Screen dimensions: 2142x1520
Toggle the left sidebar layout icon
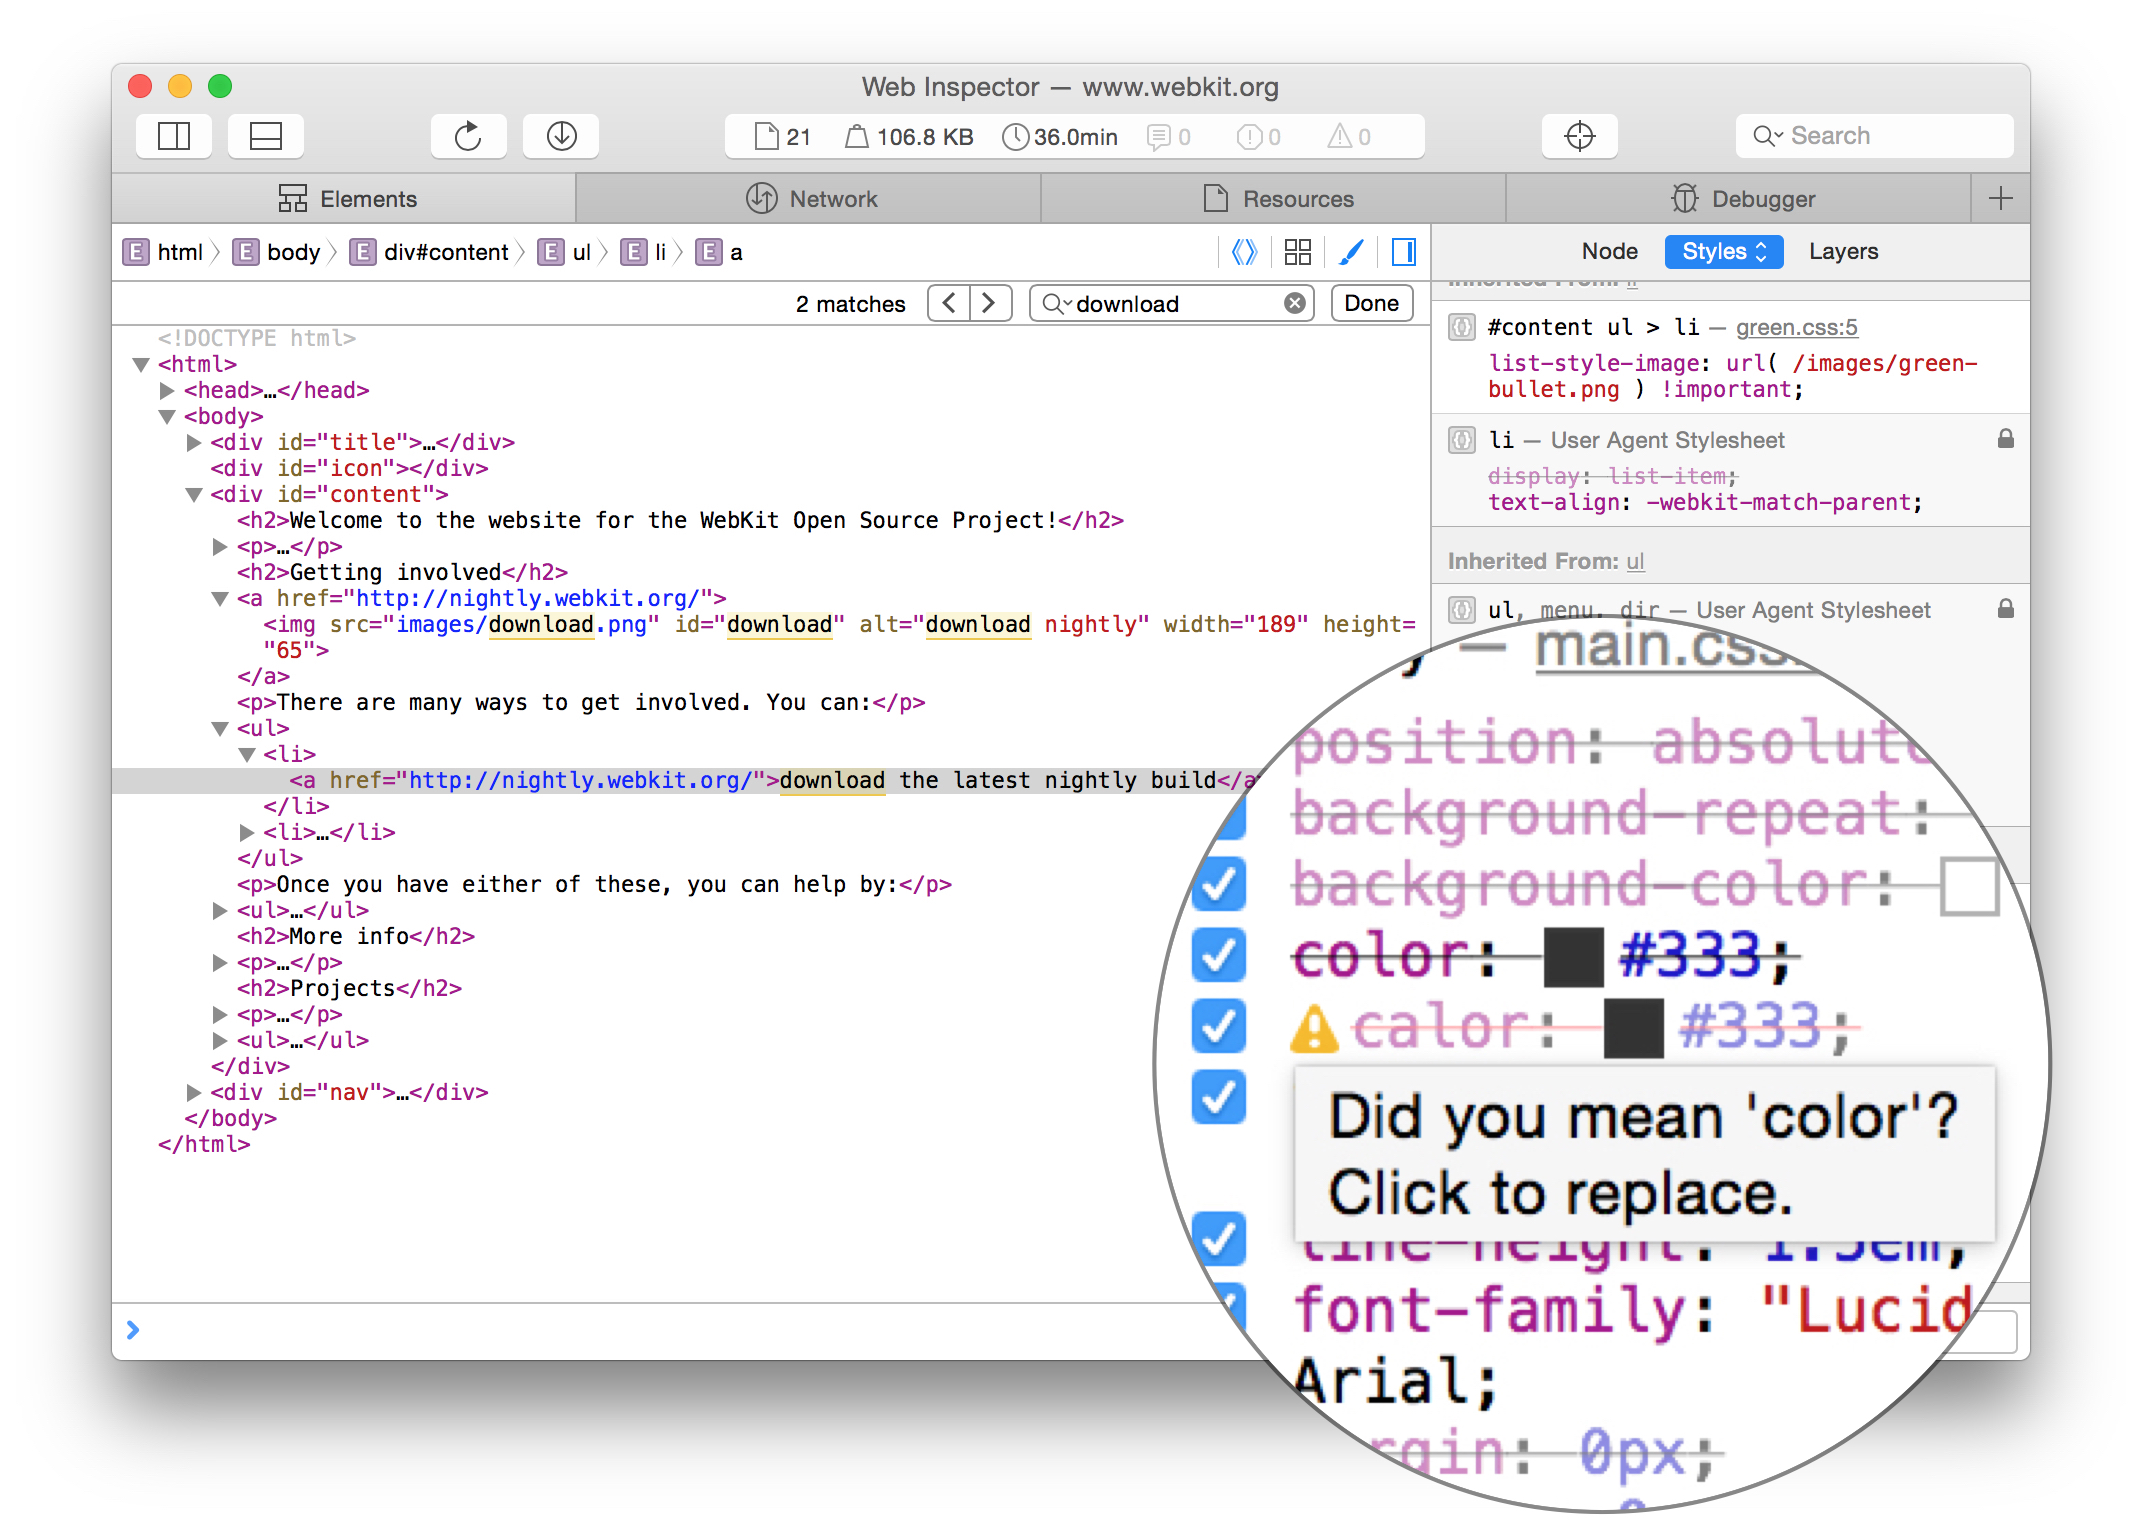tap(174, 136)
